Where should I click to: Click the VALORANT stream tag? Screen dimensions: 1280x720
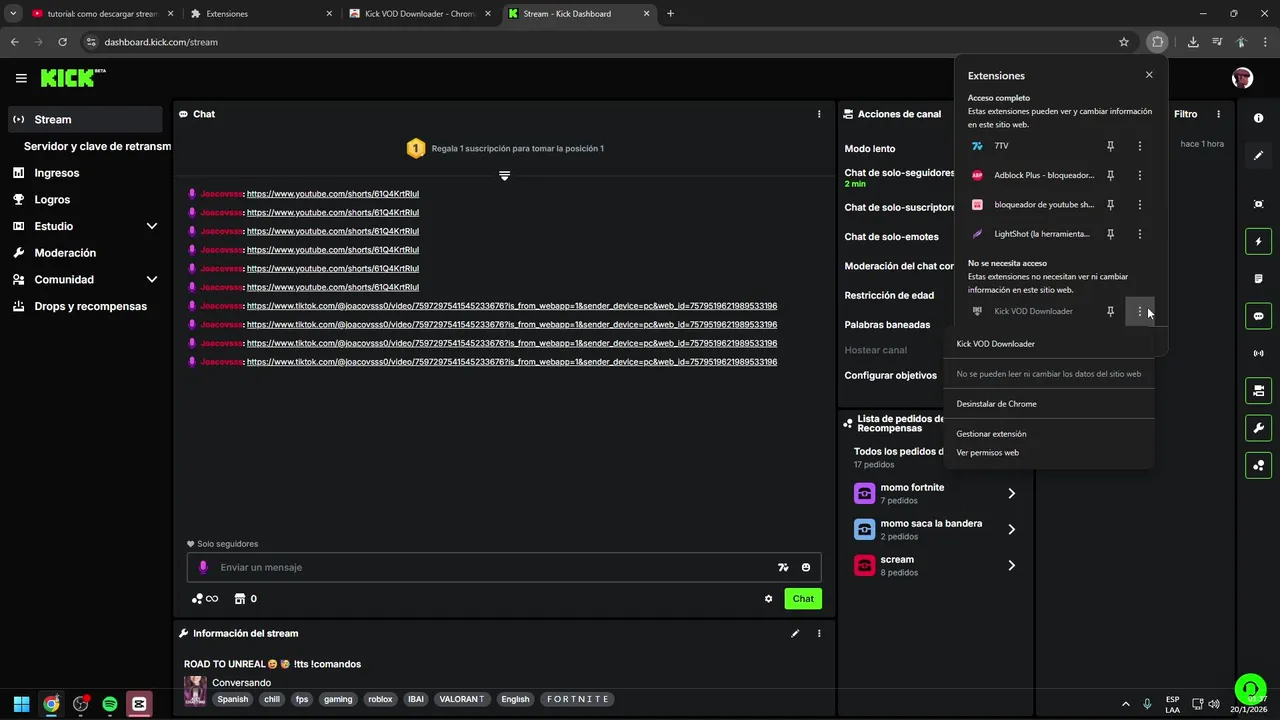[460, 699]
